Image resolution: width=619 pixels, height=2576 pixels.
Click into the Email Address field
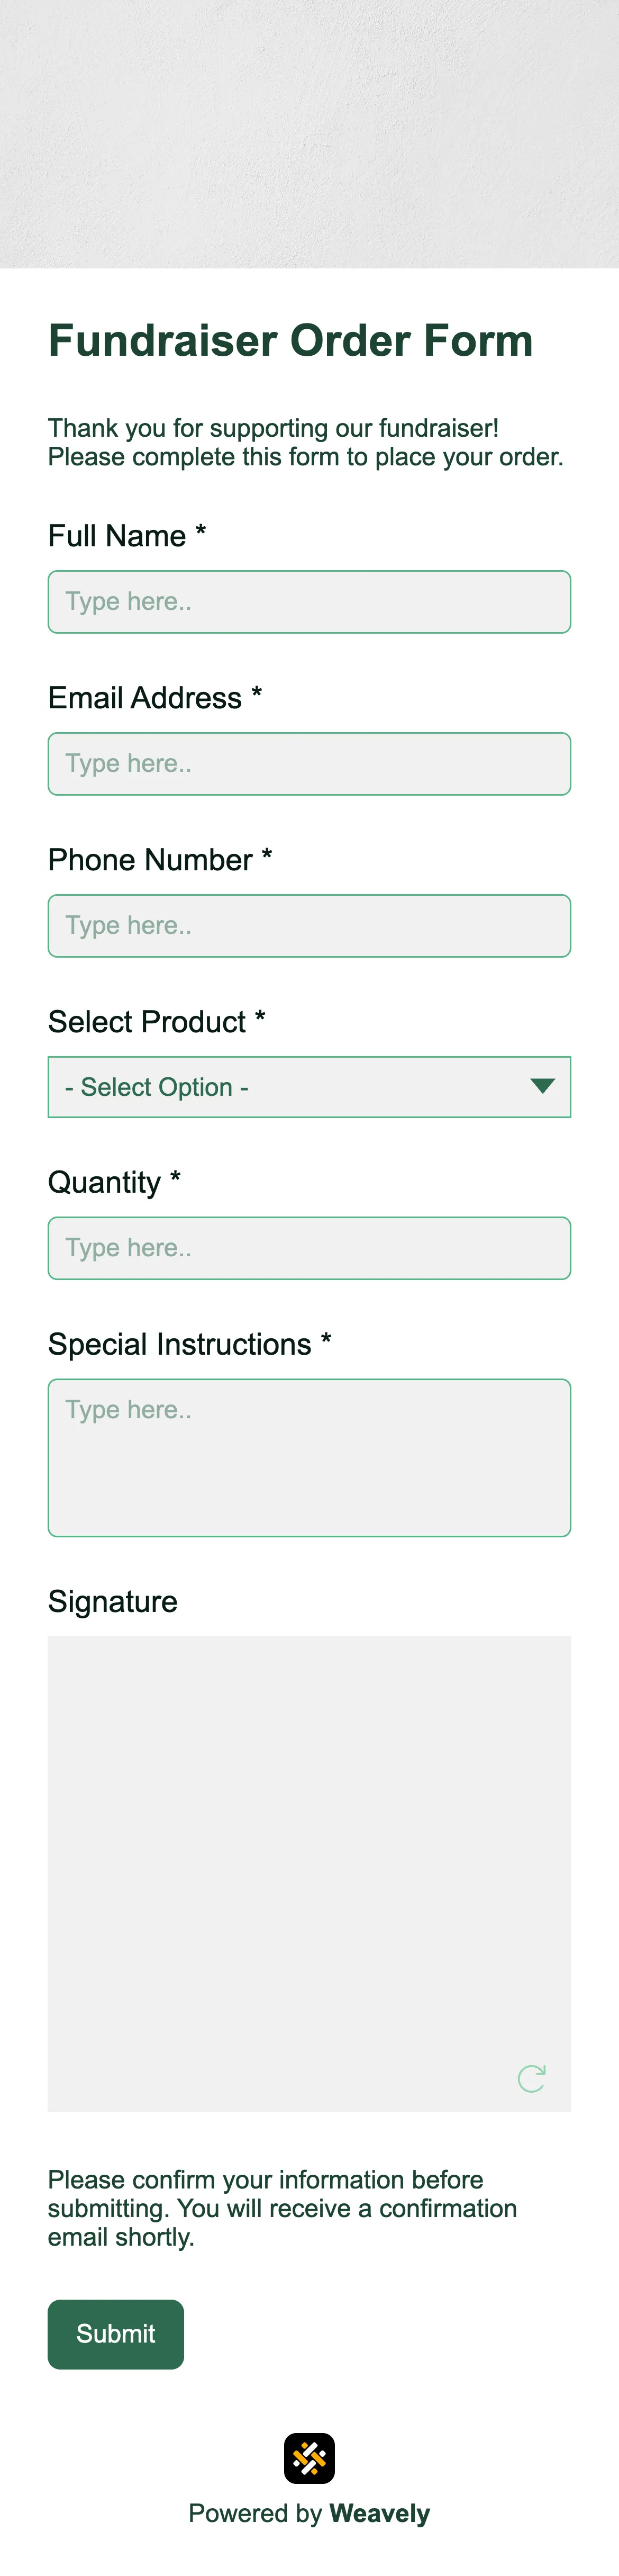(x=309, y=764)
